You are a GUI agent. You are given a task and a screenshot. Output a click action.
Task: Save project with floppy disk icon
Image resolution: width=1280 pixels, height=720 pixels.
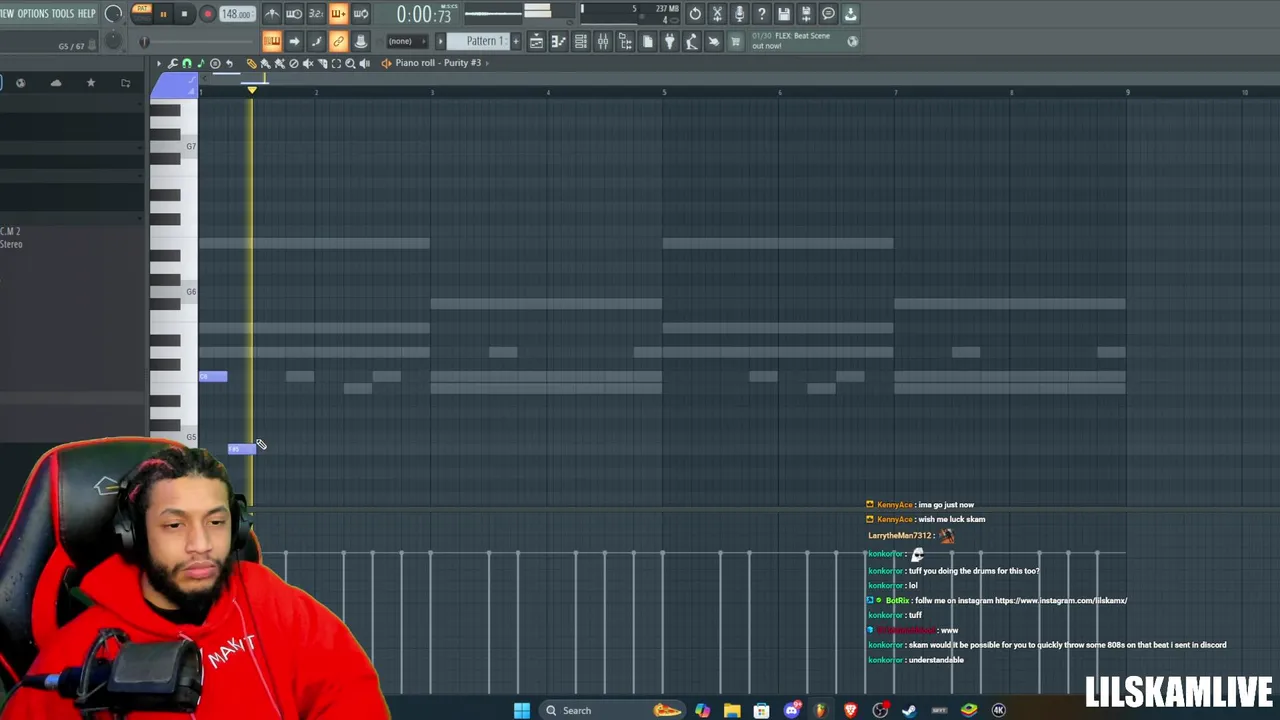pyautogui.click(x=784, y=14)
